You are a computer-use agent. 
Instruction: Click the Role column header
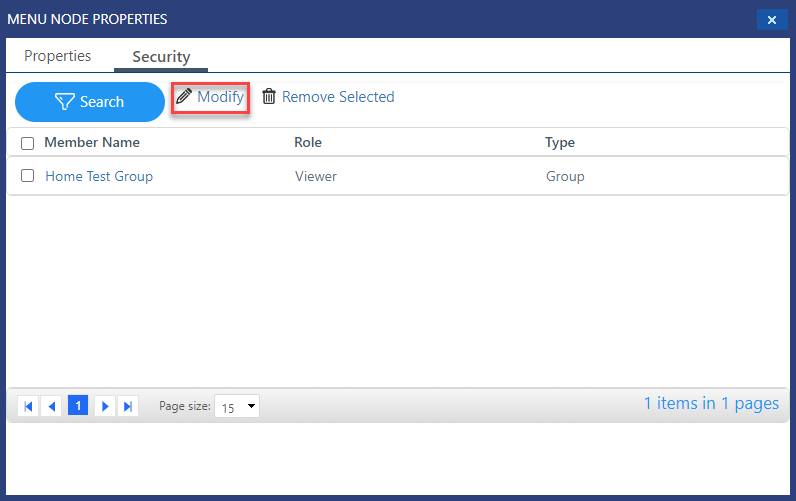pyautogui.click(x=308, y=142)
